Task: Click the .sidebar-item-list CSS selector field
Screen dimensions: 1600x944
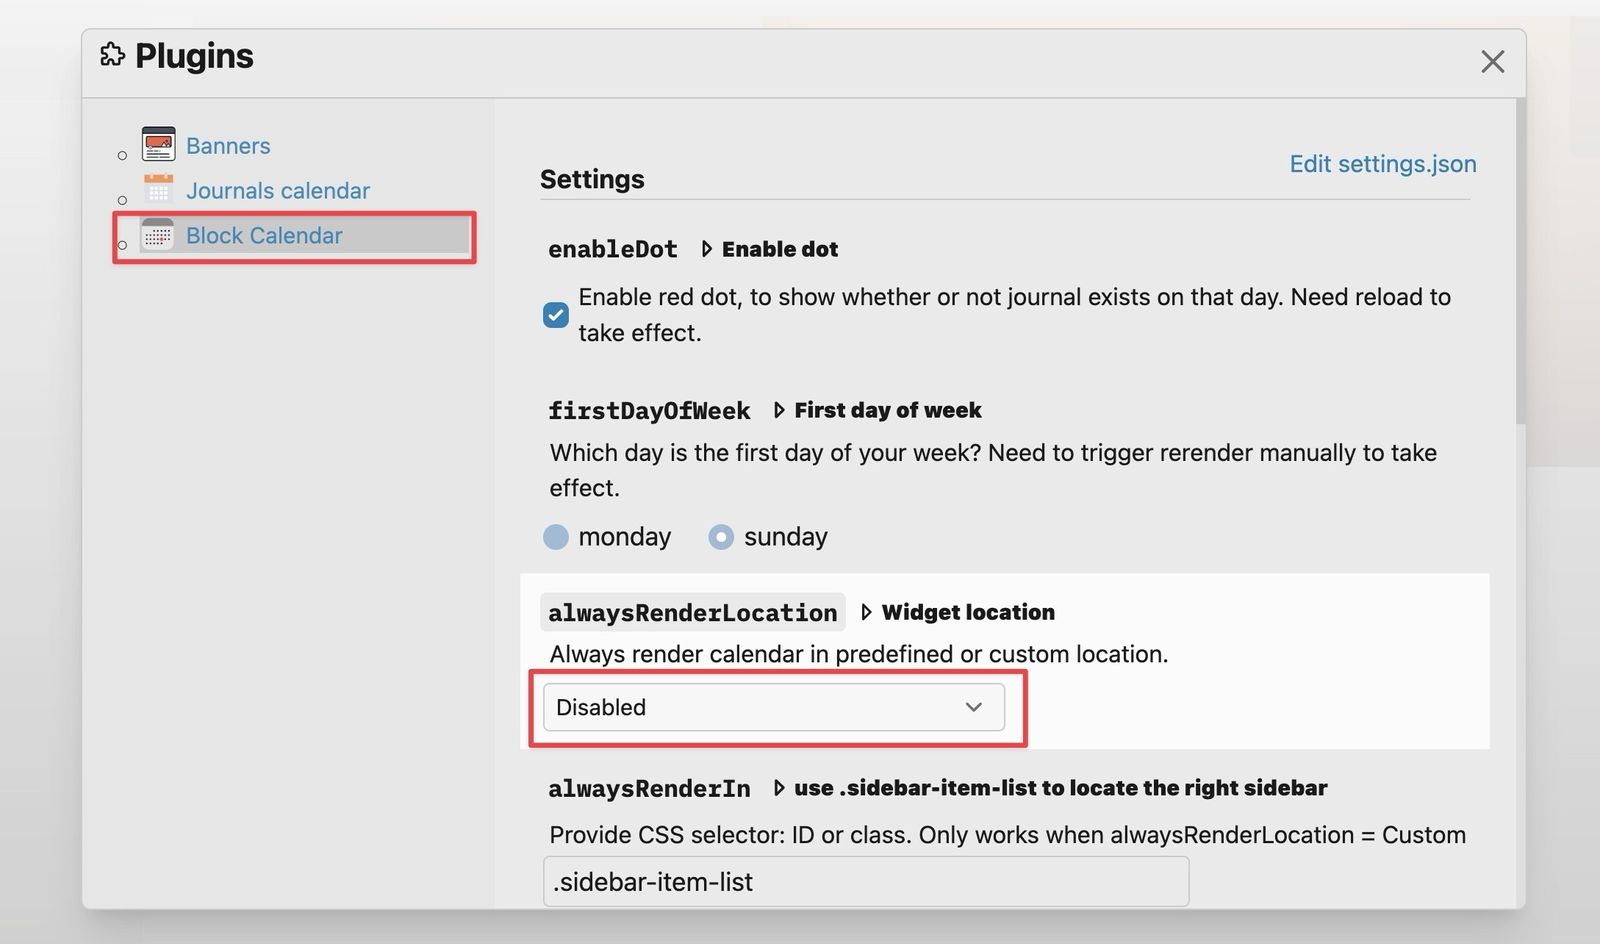Action: (x=865, y=882)
